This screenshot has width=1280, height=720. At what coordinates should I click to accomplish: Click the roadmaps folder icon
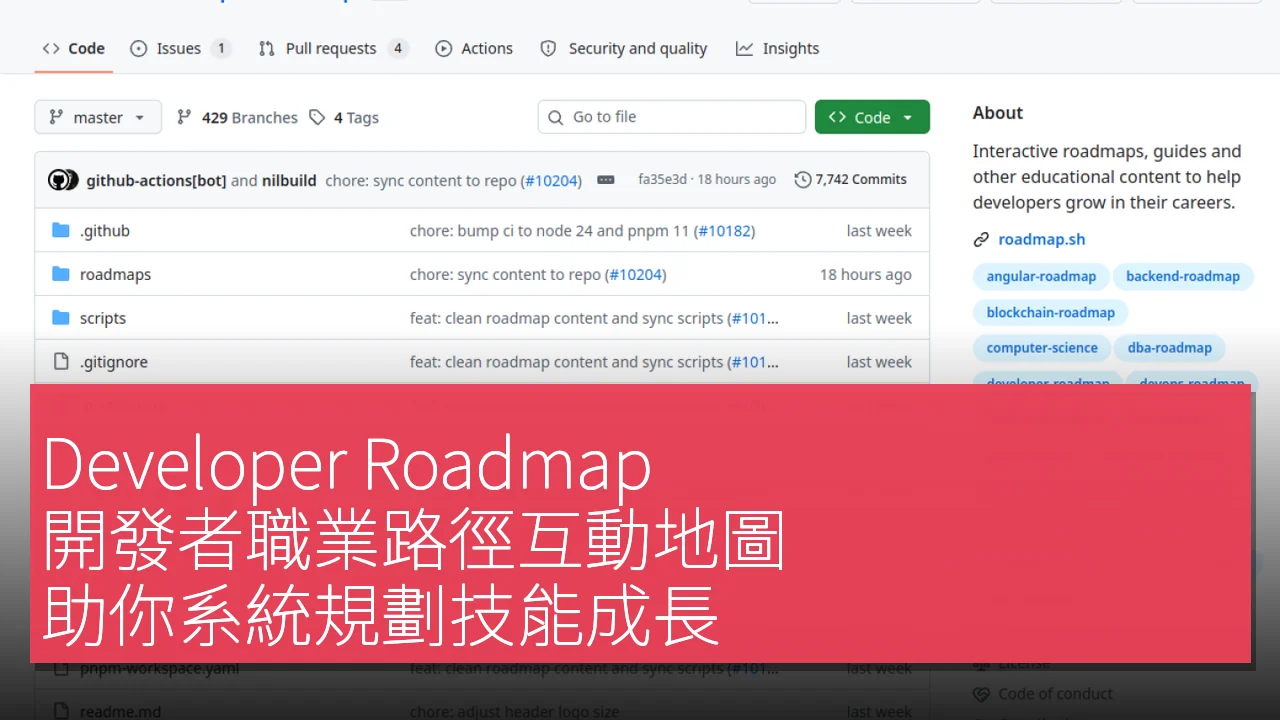click(x=61, y=274)
